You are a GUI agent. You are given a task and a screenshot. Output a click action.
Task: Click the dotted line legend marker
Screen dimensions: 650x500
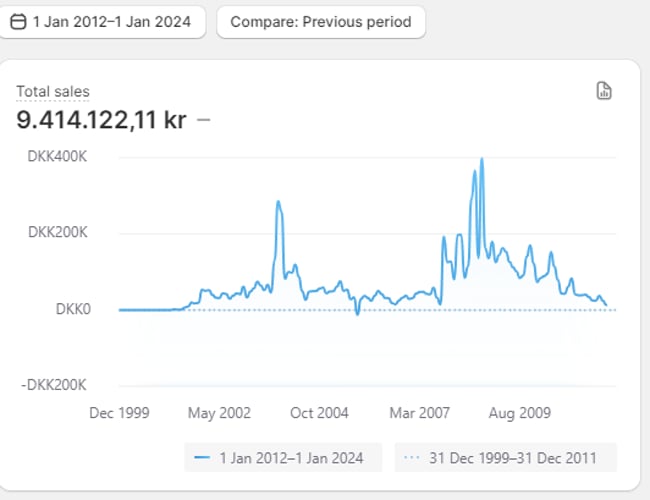(x=412, y=458)
